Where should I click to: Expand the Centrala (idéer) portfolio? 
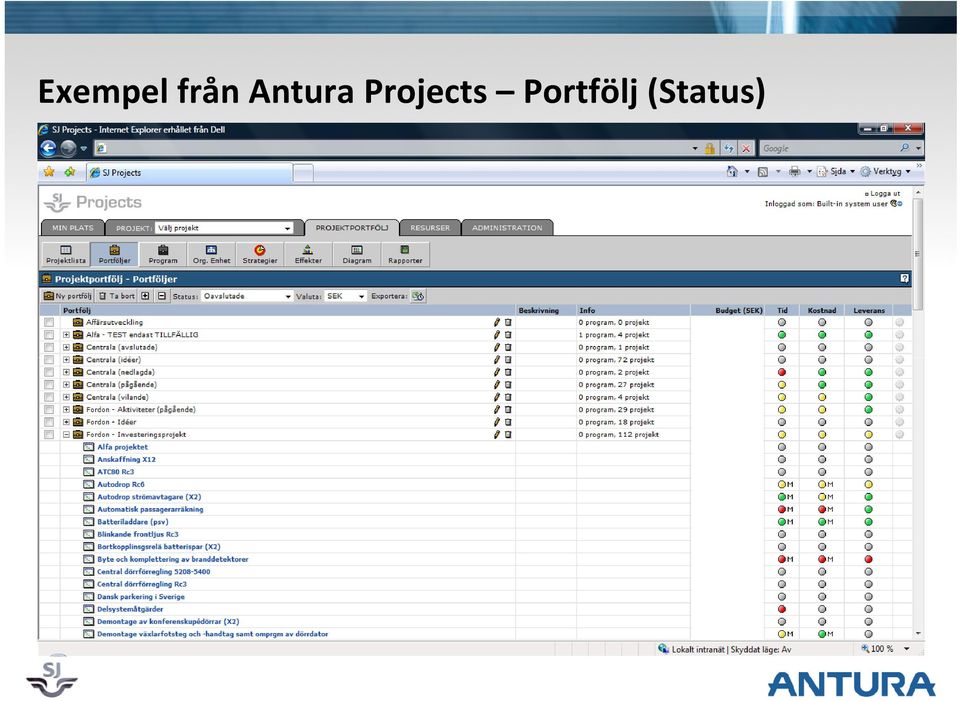click(66, 360)
